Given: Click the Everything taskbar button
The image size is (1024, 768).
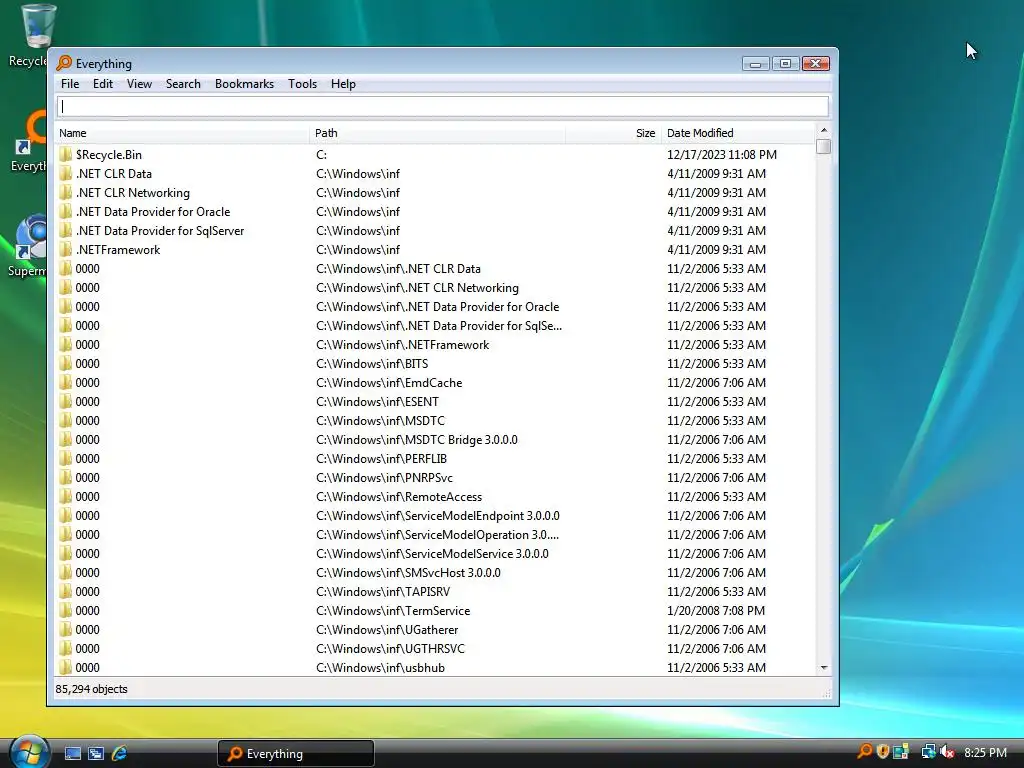Looking at the screenshot, I should pyautogui.click(x=296, y=754).
